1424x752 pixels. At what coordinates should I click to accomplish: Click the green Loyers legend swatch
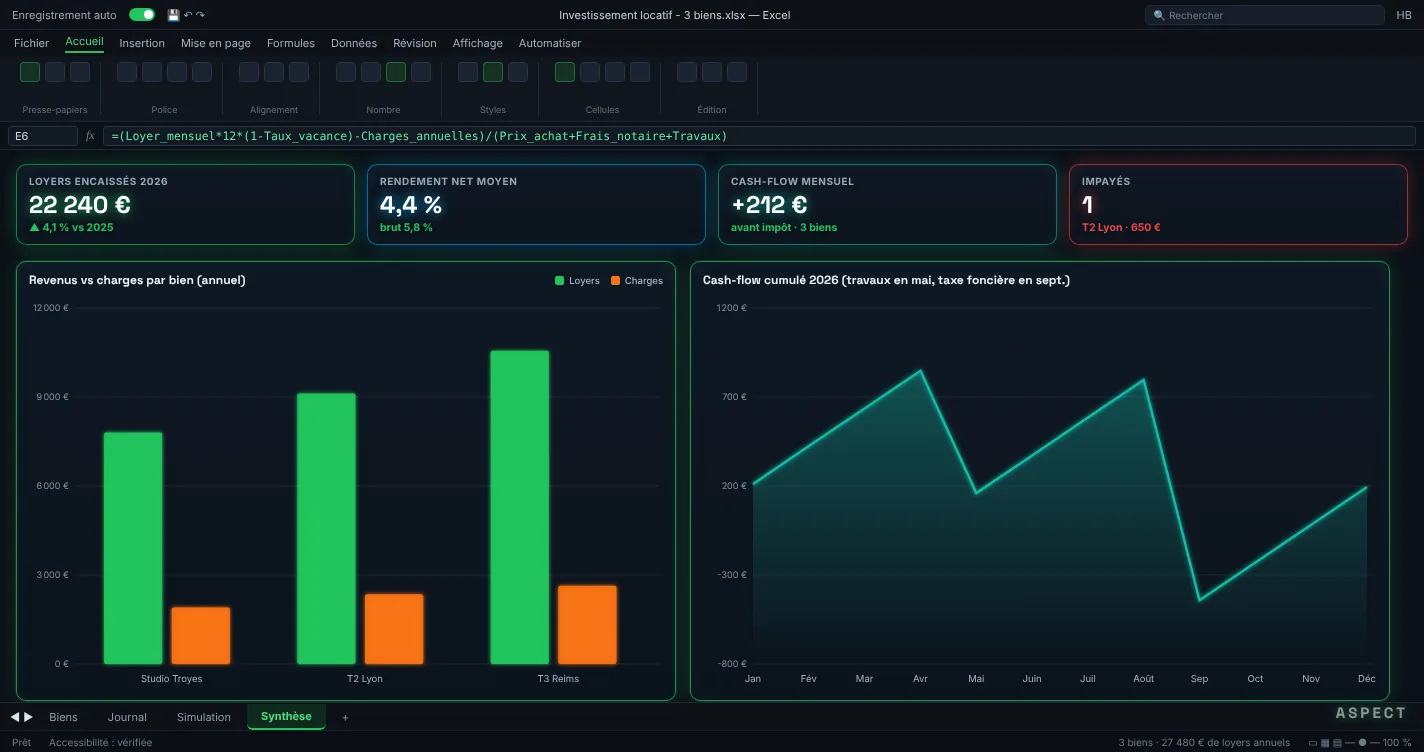(x=560, y=281)
